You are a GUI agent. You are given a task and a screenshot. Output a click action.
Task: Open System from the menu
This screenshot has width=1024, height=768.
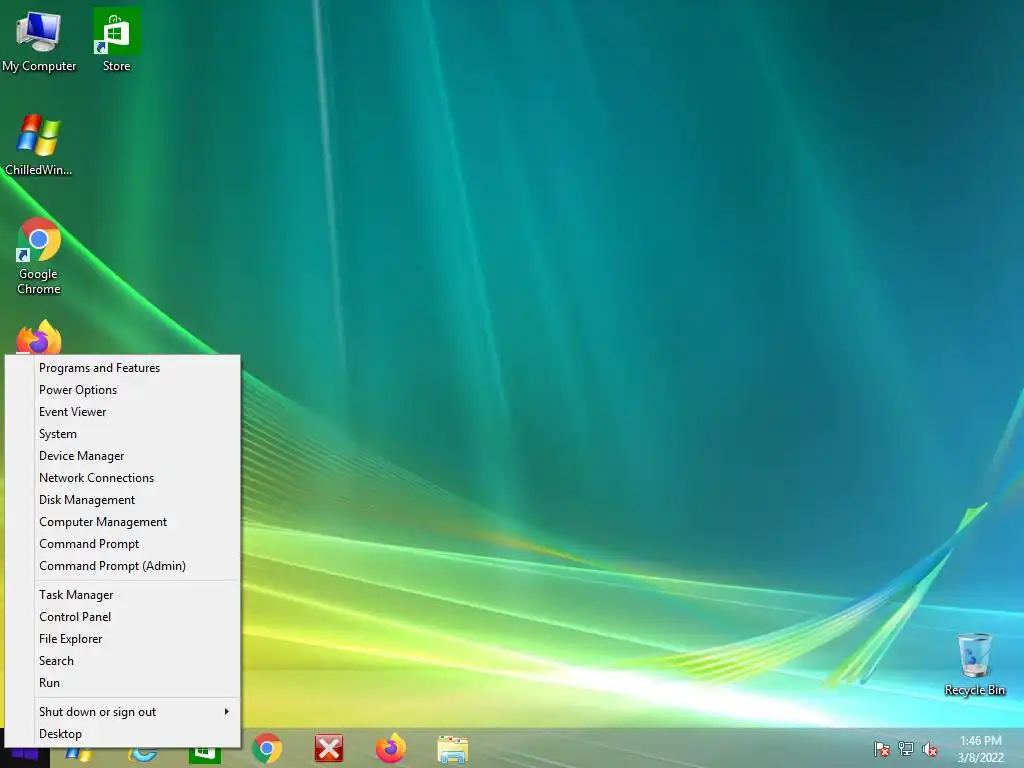[123, 434]
